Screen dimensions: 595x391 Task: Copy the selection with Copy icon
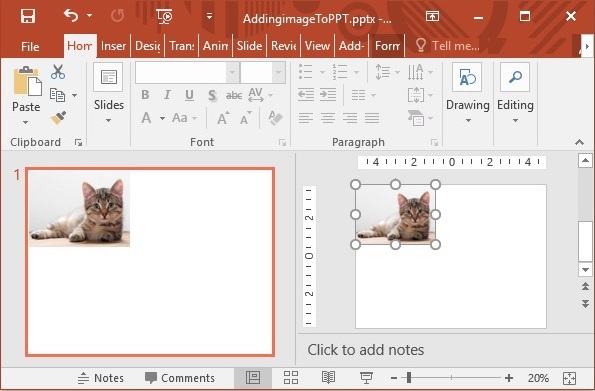[x=57, y=95]
